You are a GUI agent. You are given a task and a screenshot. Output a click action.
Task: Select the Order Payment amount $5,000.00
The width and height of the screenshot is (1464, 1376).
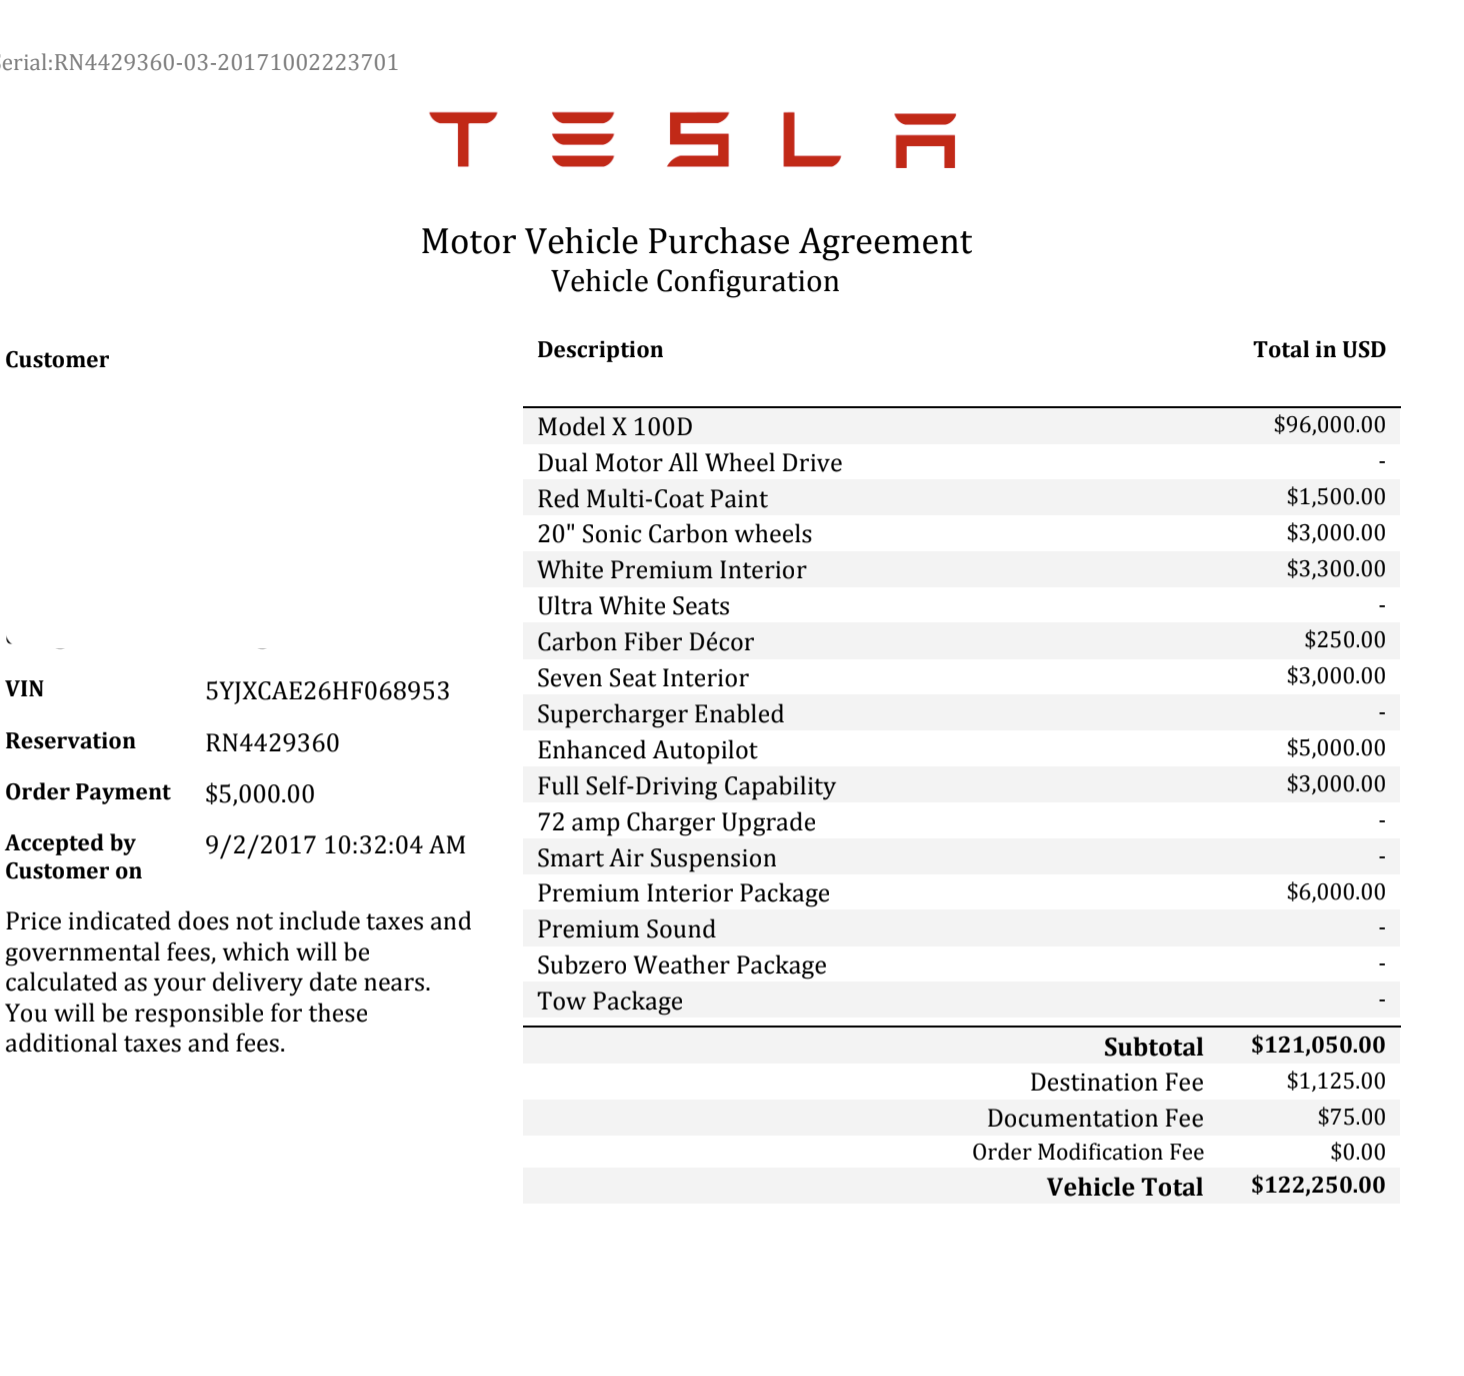(260, 794)
